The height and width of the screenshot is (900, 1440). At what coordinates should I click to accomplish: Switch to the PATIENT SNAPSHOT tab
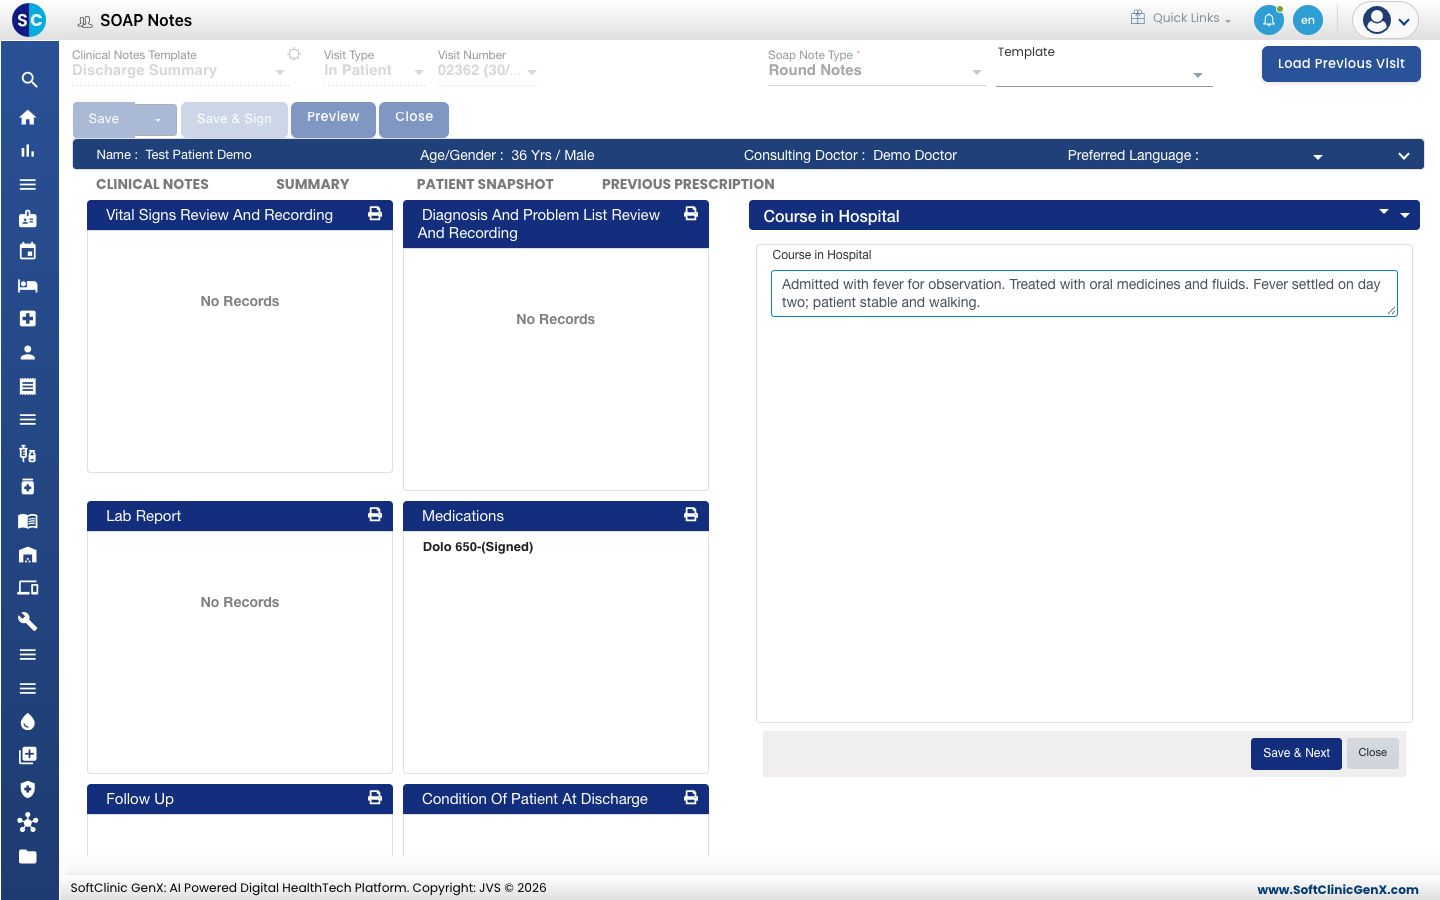(485, 184)
